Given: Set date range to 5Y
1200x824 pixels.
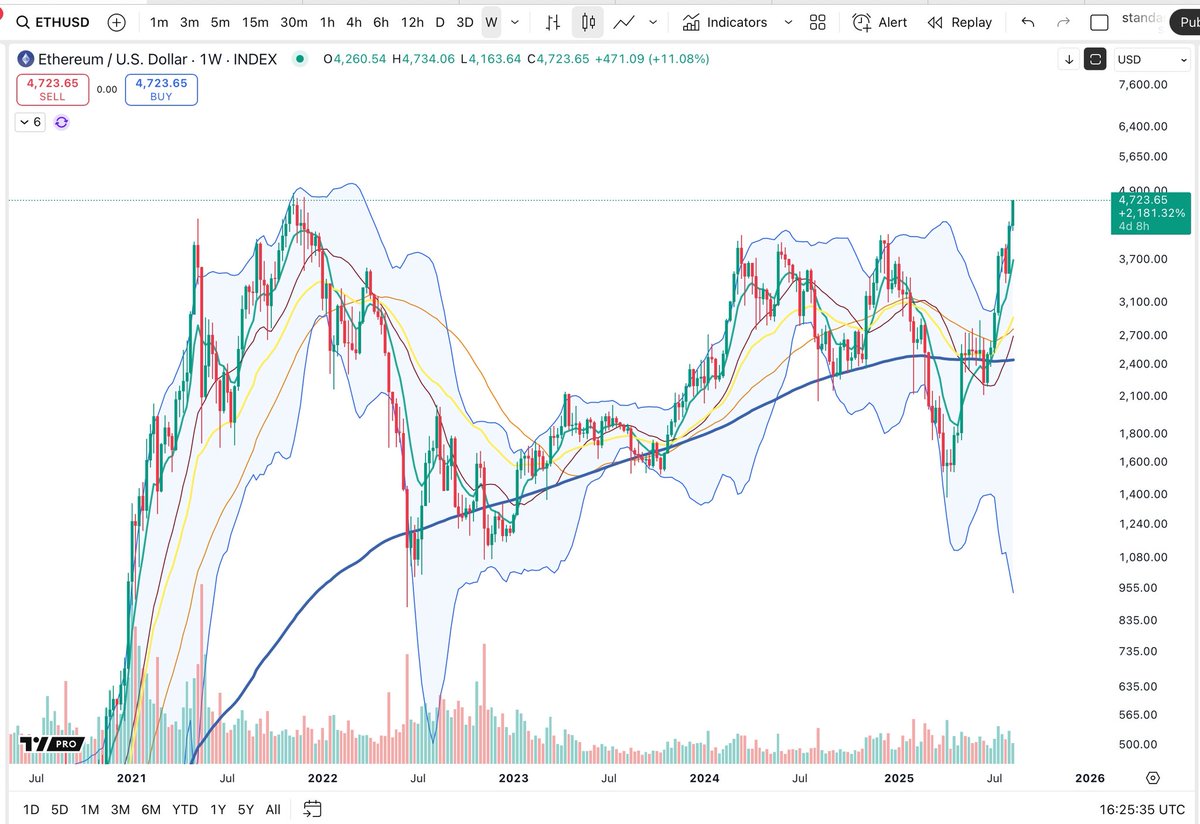Looking at the screenshot, I should coord(245,809).
